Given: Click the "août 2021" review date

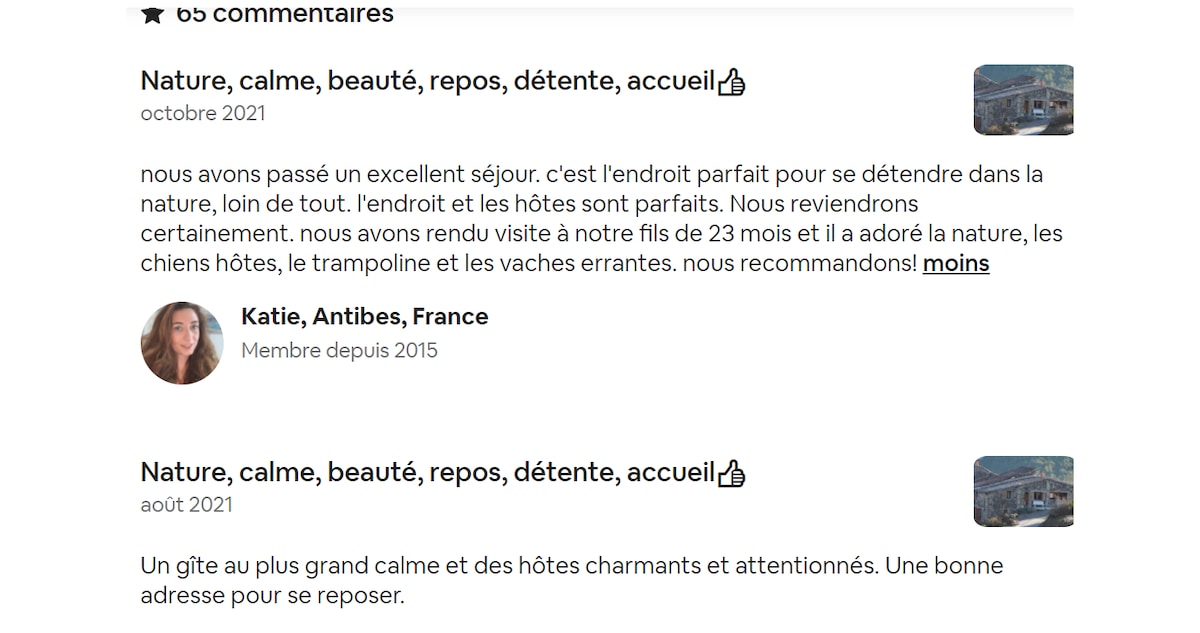Looking at the screenshot, I should click(x=187, y=504).
